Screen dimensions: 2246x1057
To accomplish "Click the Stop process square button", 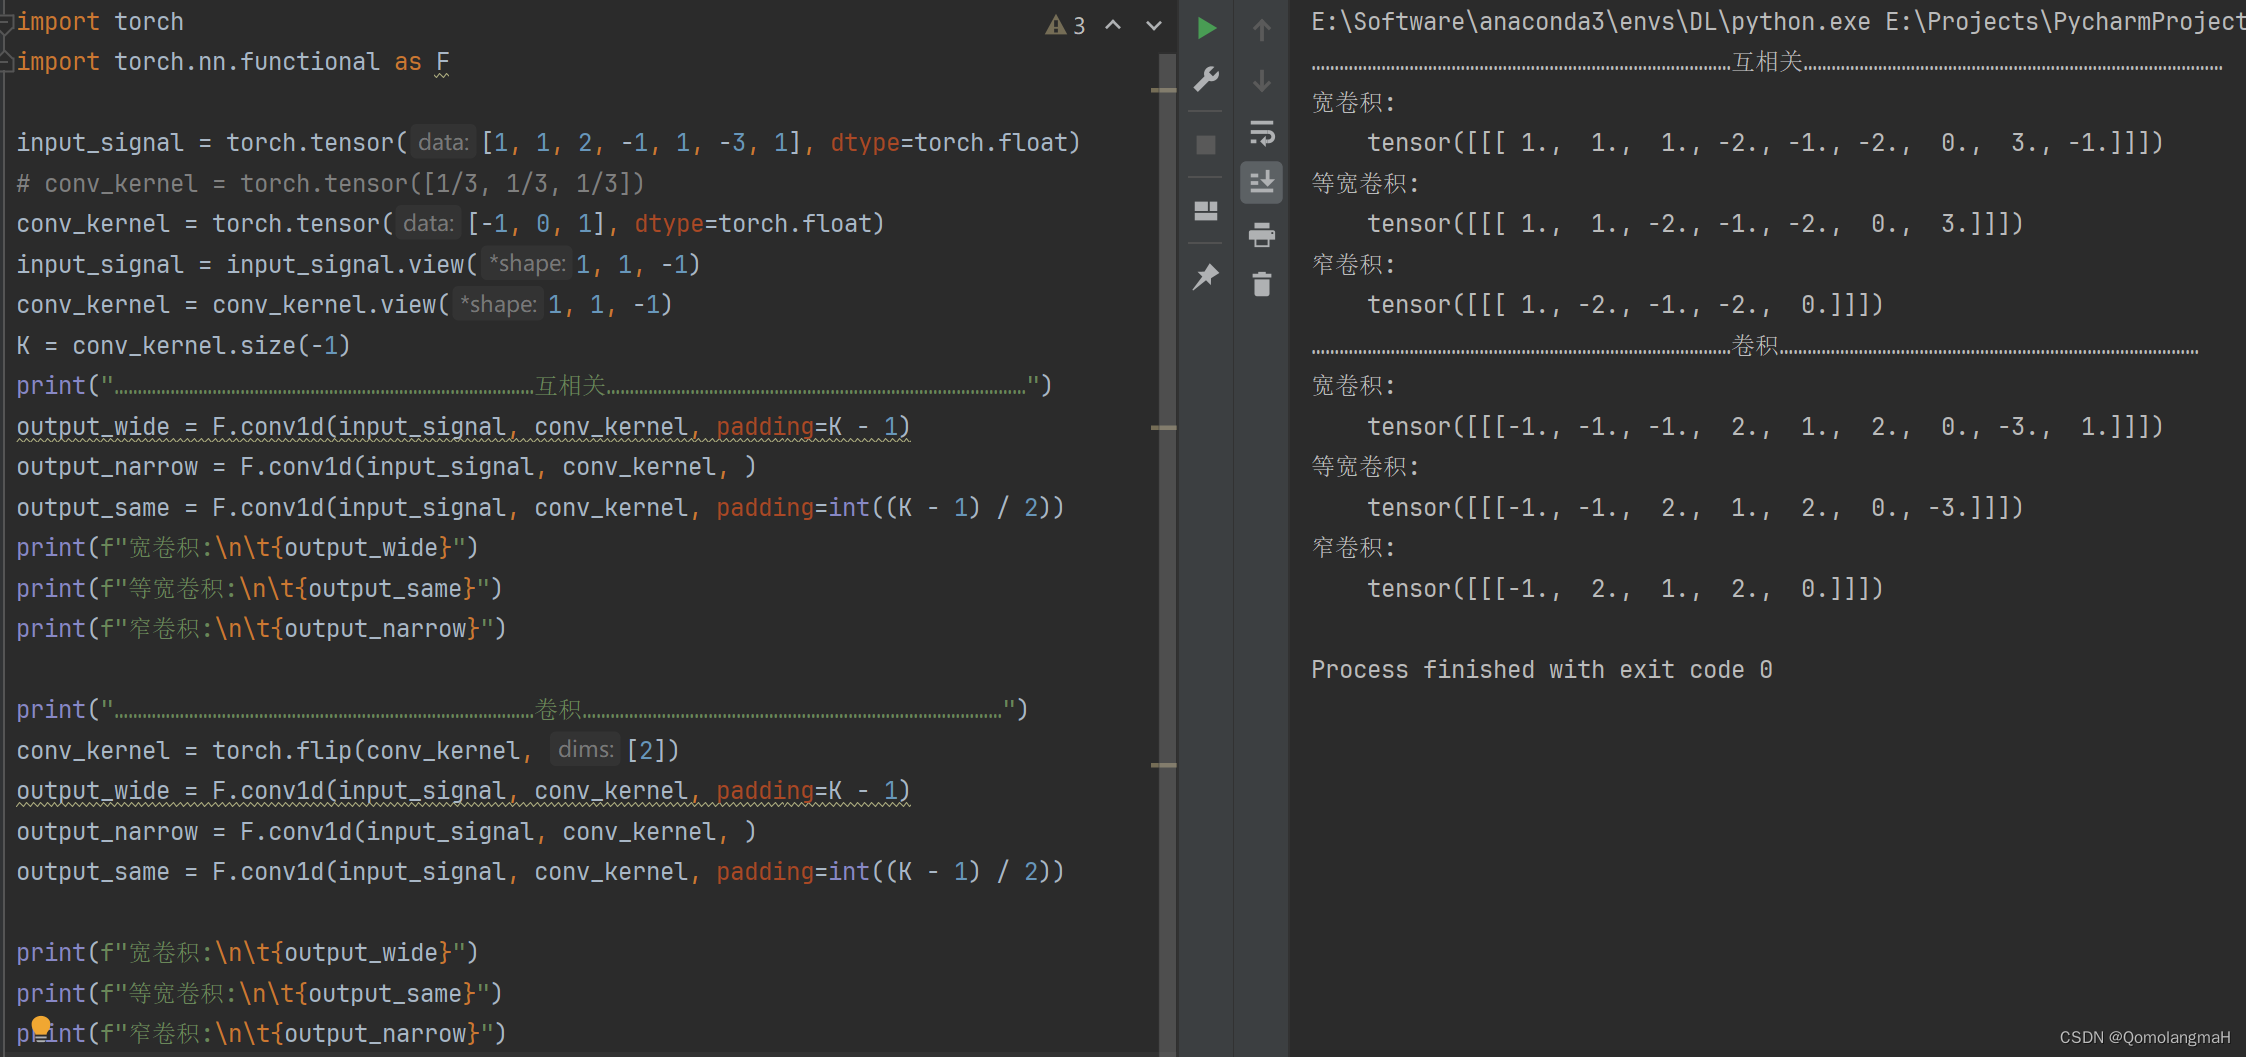I will 1206,145.
